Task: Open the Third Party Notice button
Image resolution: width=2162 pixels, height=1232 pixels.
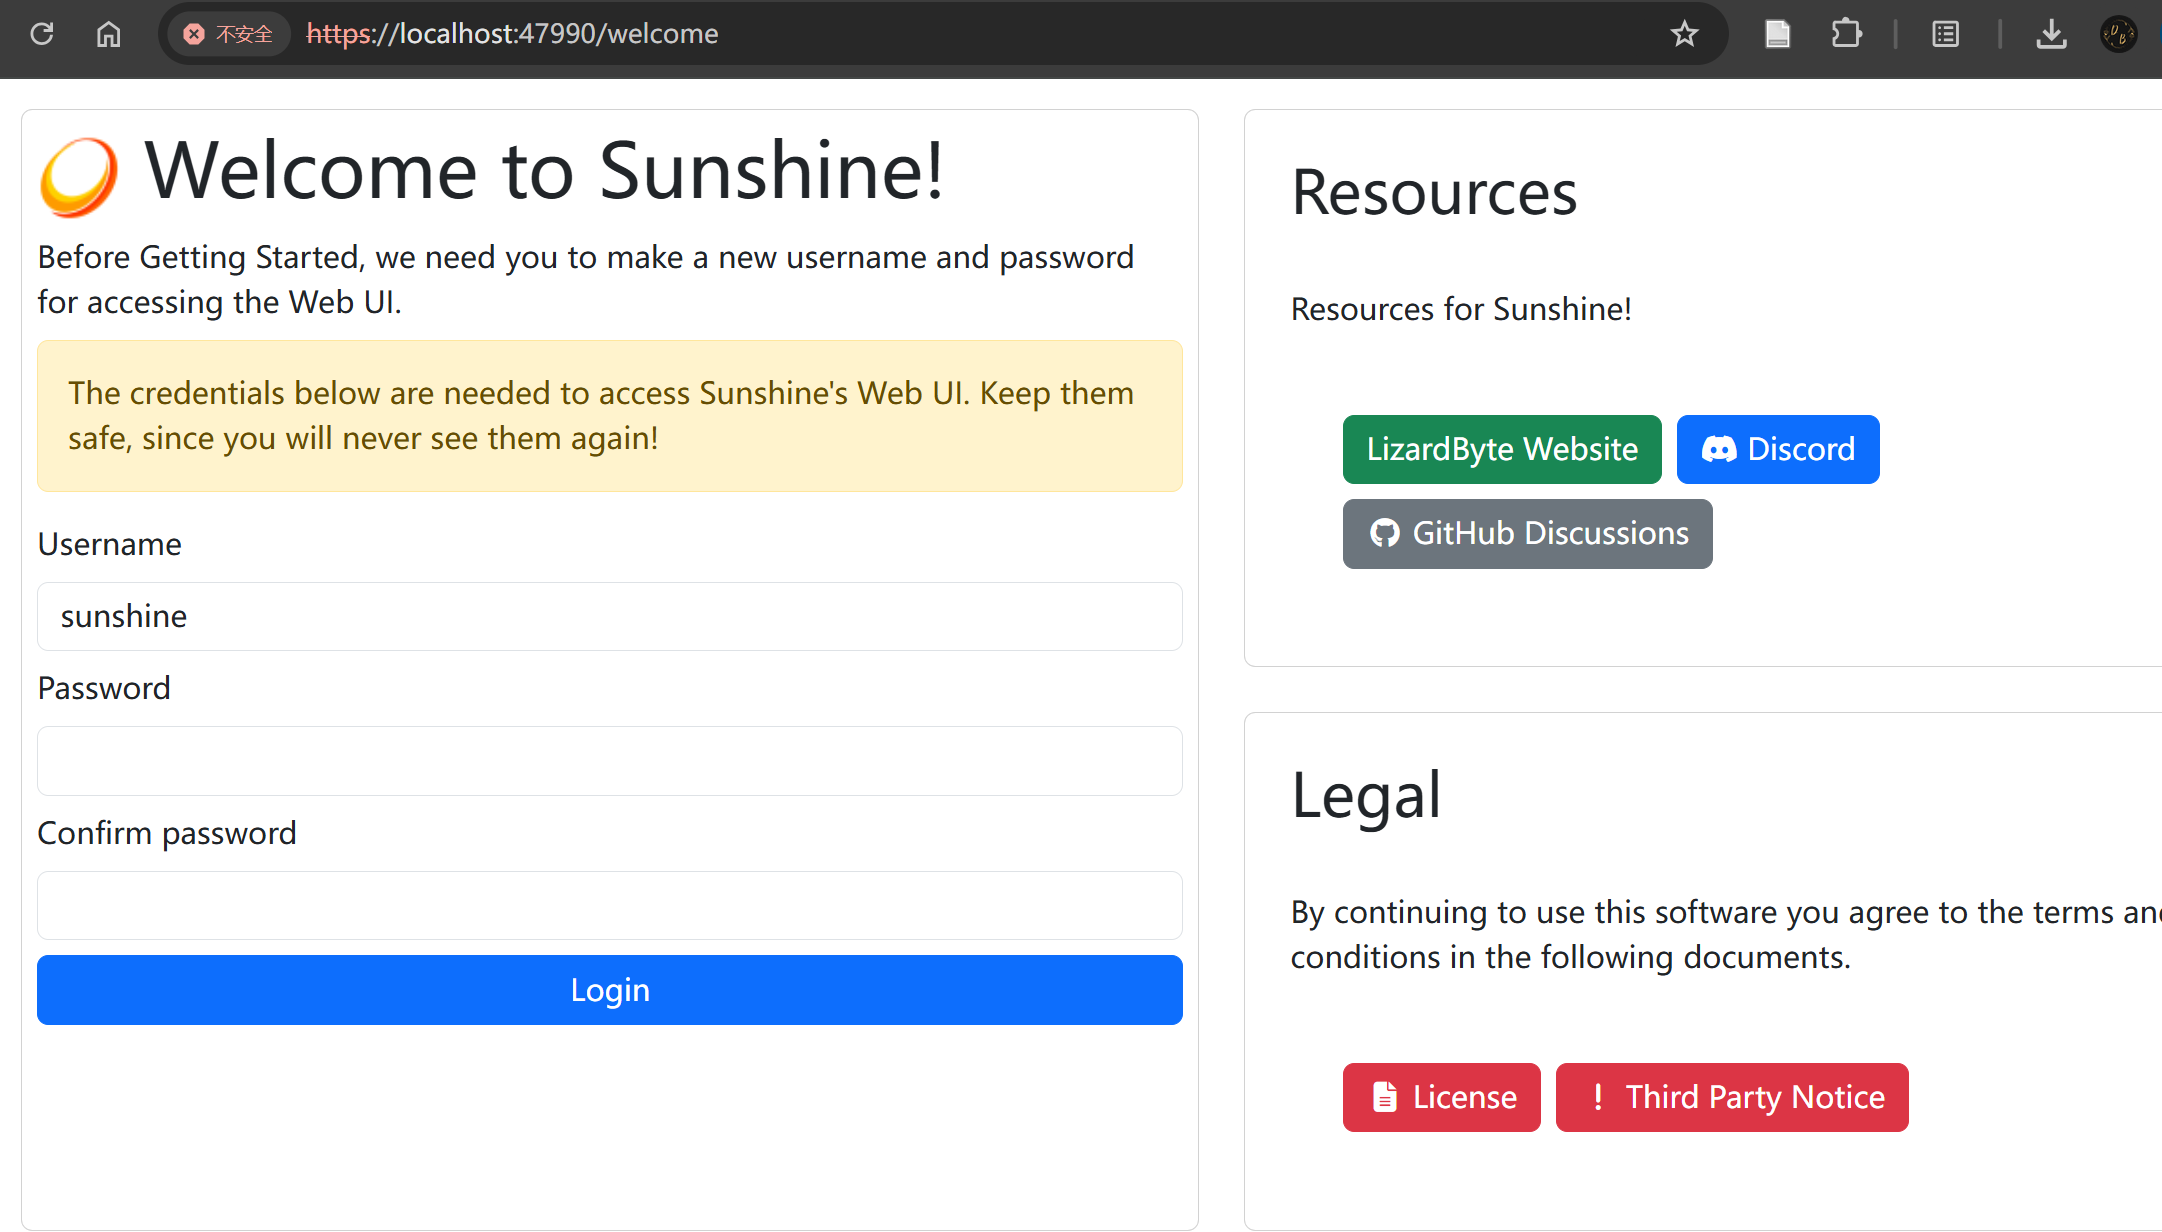Action: 1731,1097
